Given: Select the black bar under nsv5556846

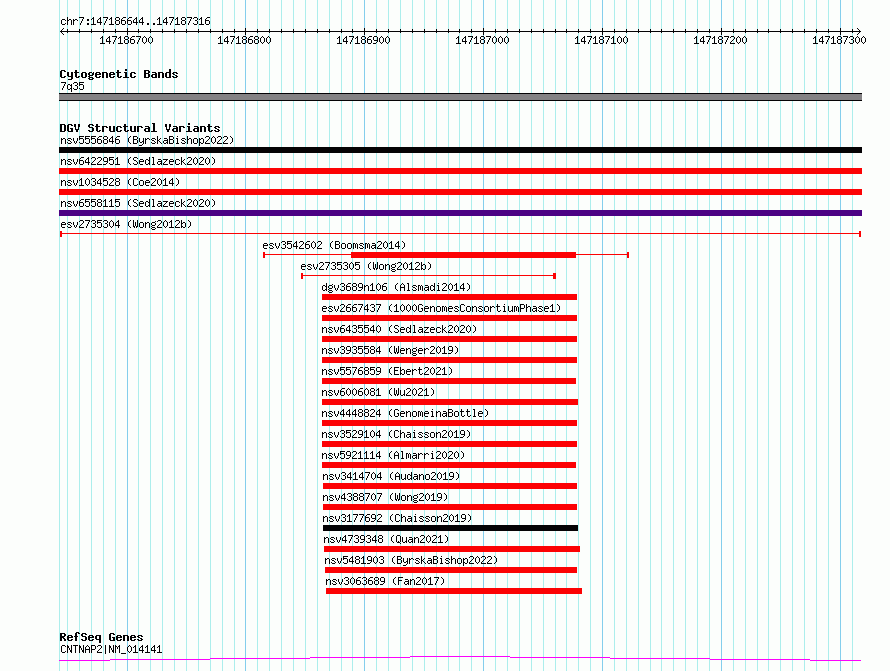Looking at the screenshot, I should point(460,150).
